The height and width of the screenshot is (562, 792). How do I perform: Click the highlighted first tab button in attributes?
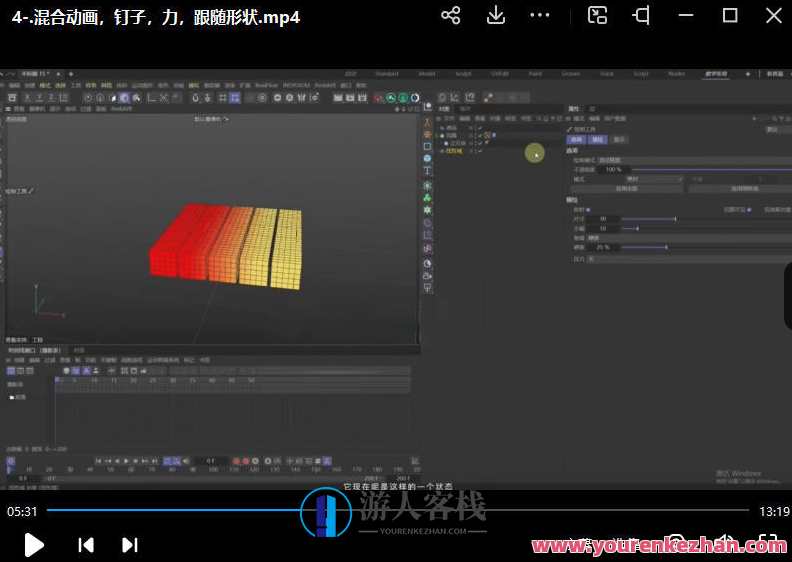576,140
